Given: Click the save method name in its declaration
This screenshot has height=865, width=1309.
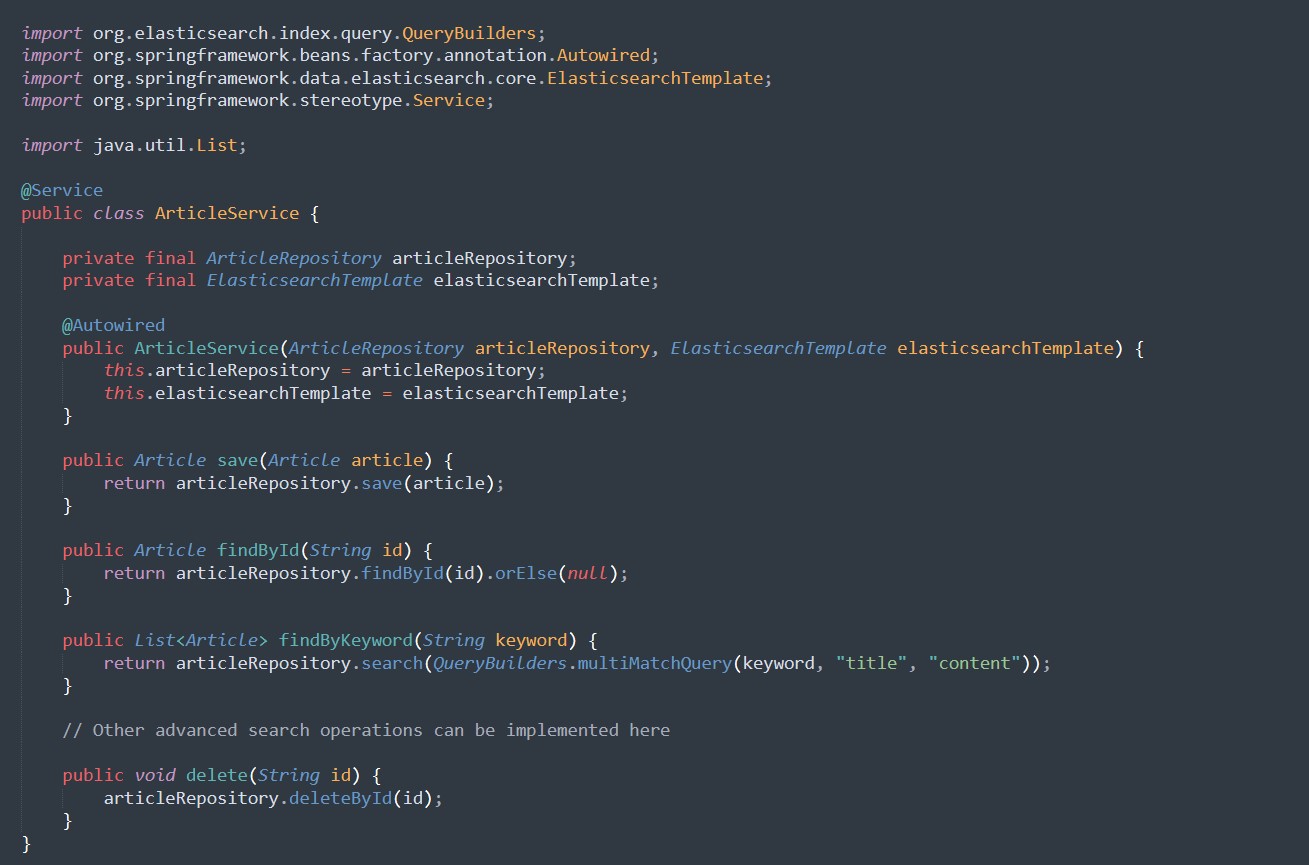Looking at the screenshot, I should [237, 460].
